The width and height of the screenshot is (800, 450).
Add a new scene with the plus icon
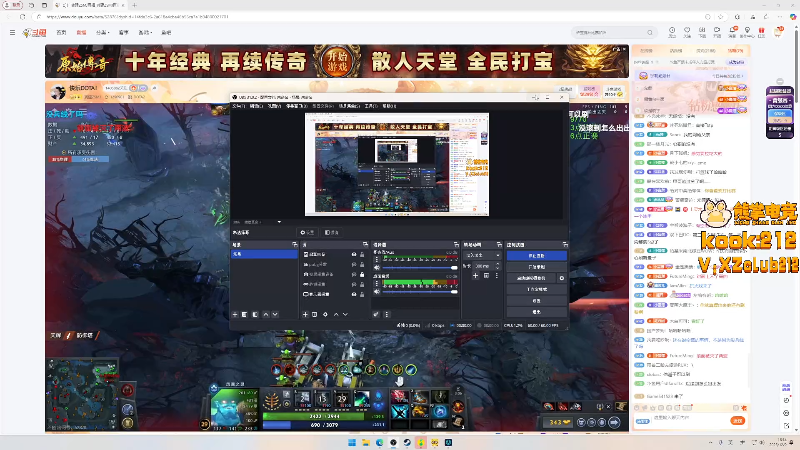tap(235, 314)
